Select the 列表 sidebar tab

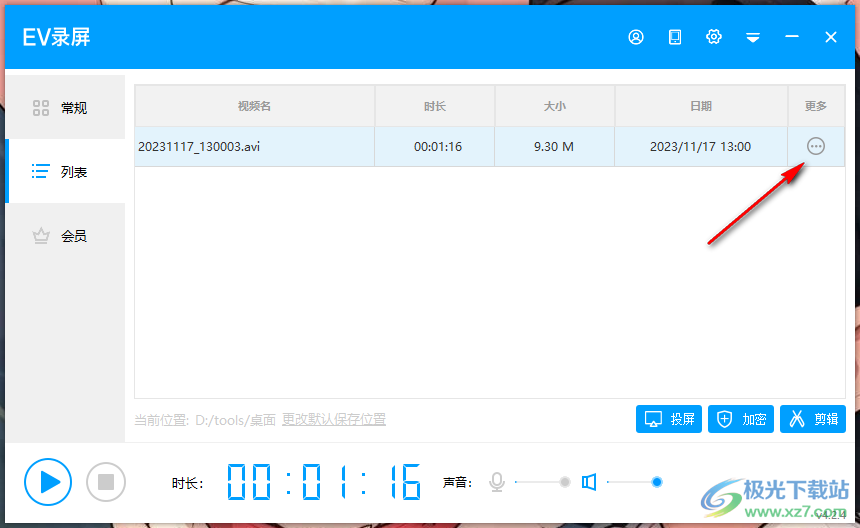[65, 172]
